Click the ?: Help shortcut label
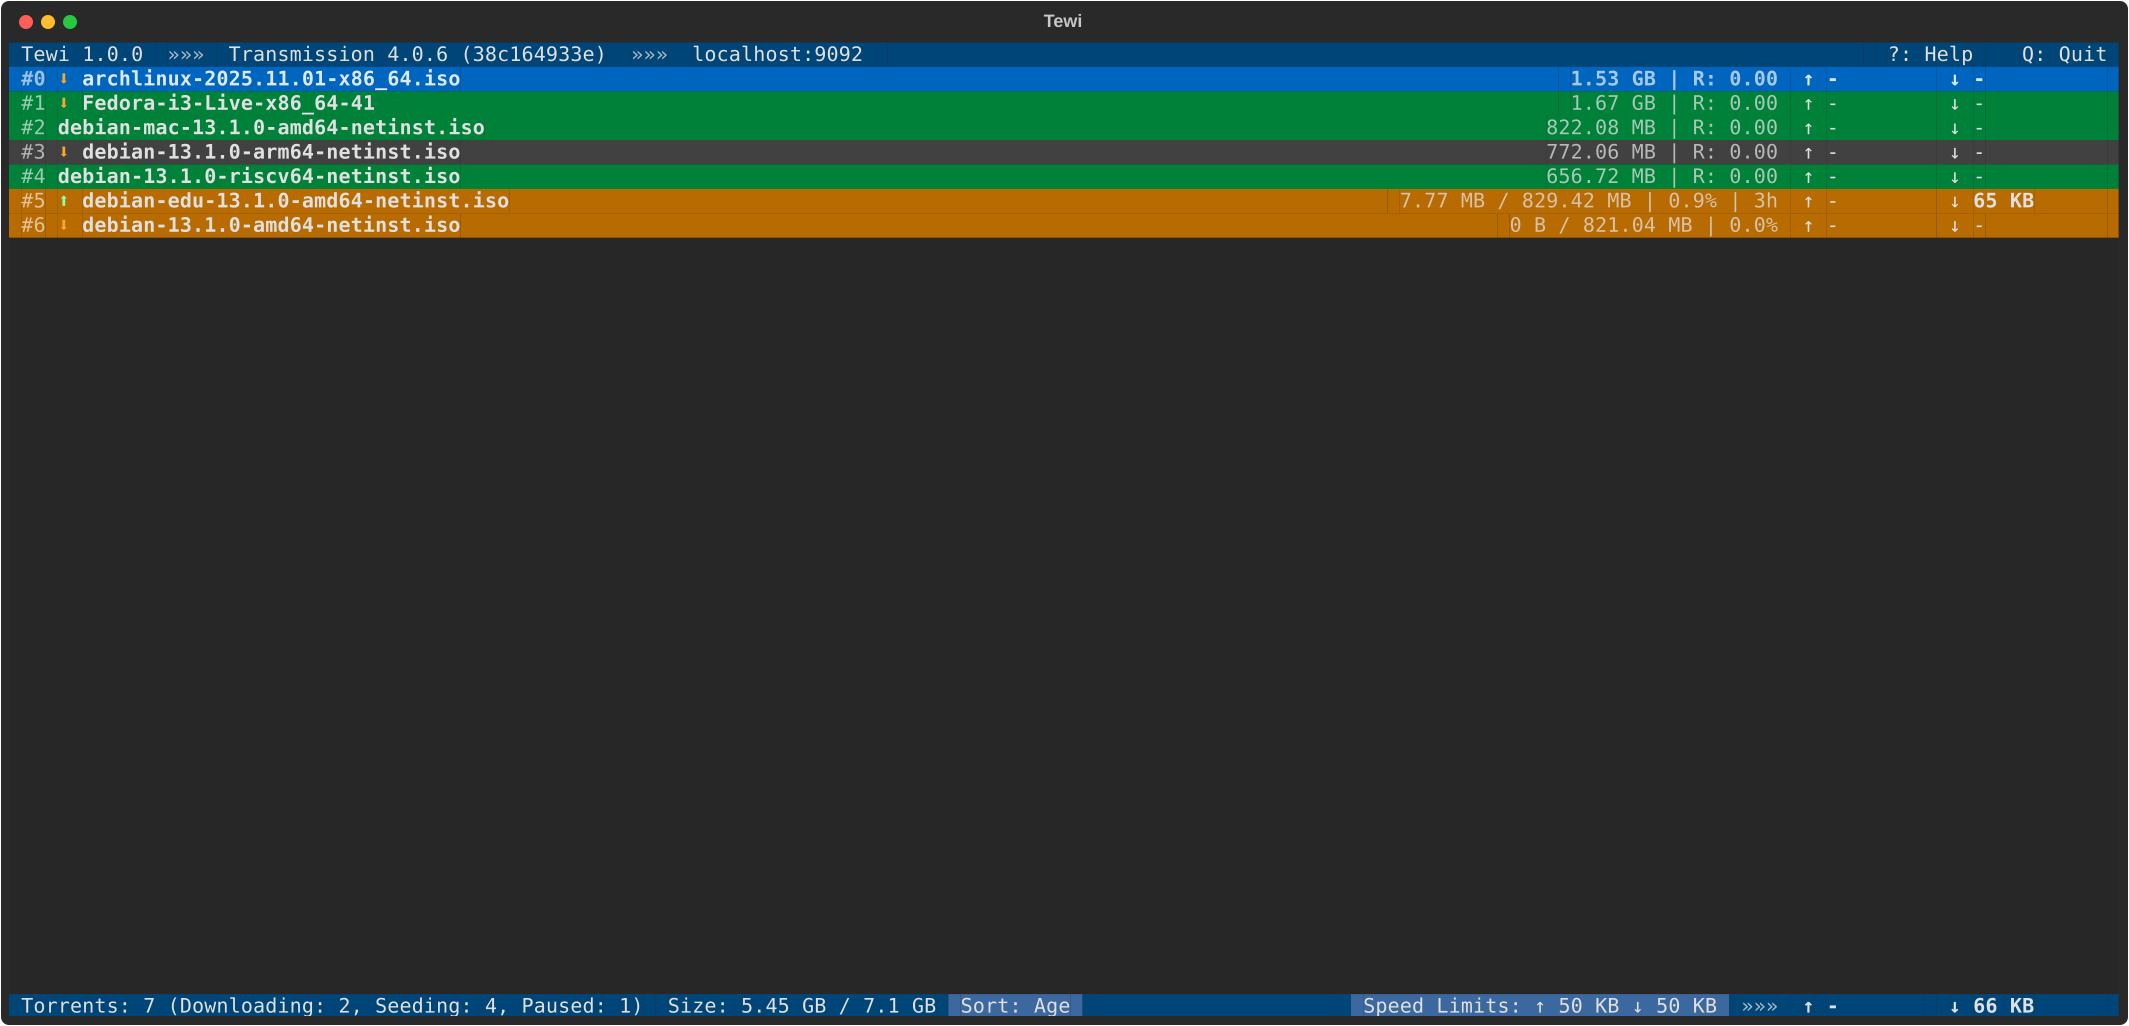 click(1930, 55)
